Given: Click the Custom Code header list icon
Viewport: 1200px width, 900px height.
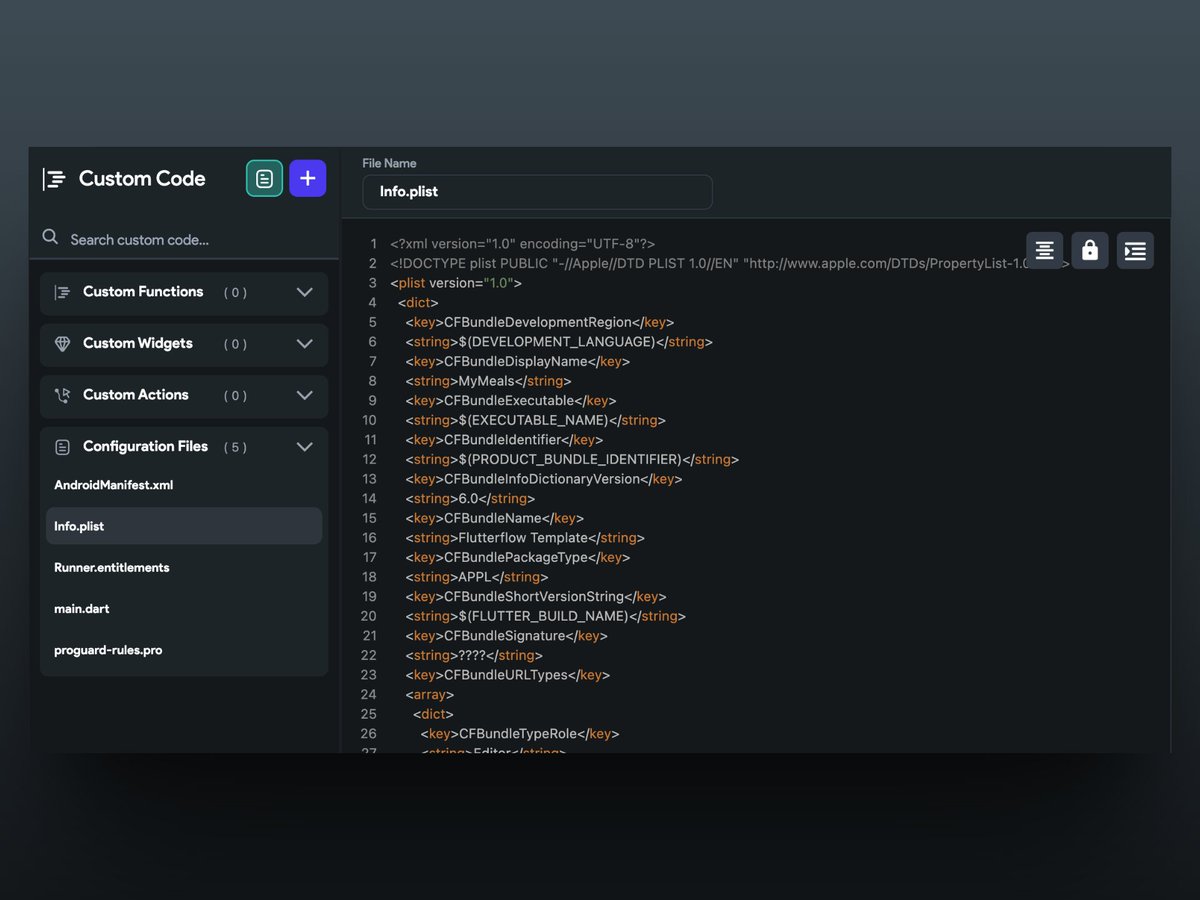Looking at the screenshot, I should (55, 178).
